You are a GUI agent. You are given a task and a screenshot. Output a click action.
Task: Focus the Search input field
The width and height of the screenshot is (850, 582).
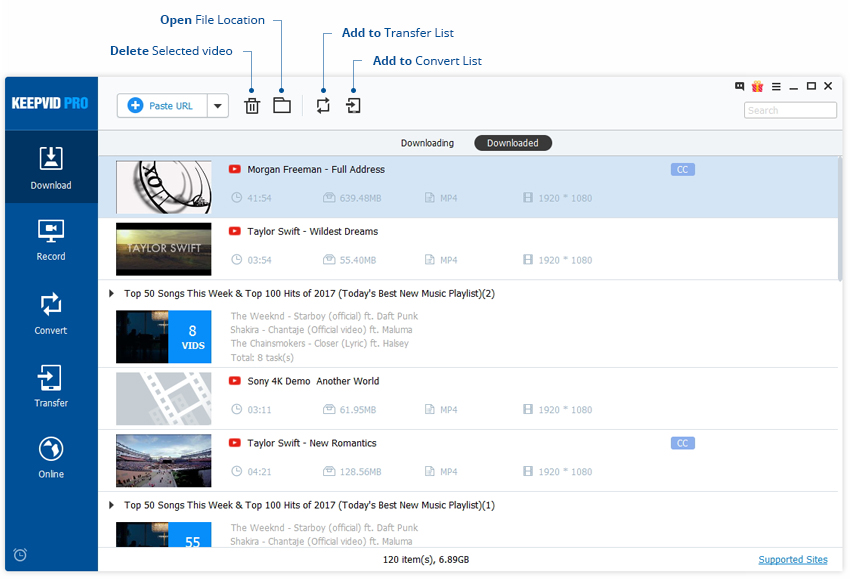click(790, 110)
